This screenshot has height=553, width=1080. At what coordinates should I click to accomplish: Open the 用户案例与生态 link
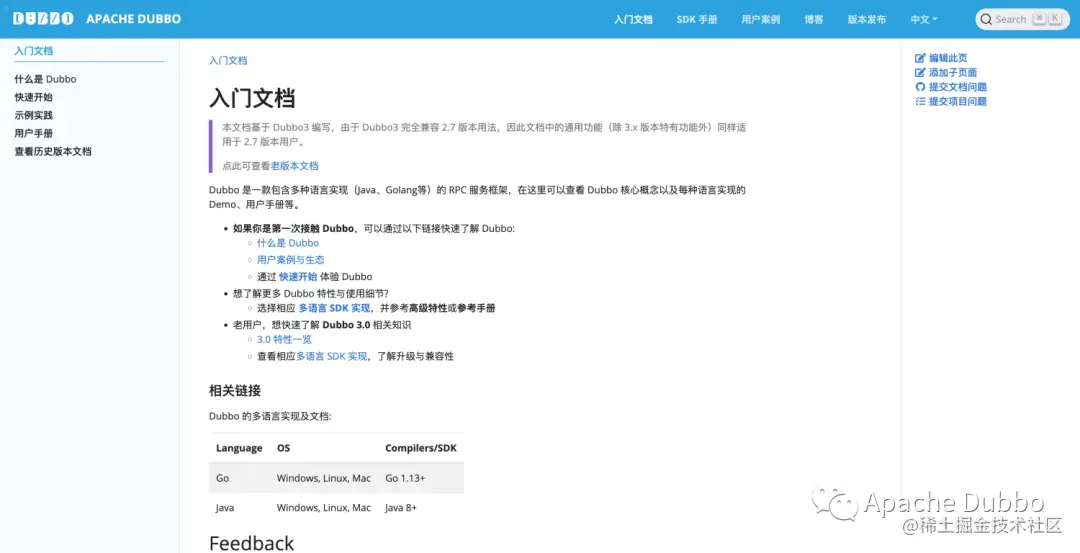click(291, 260)
